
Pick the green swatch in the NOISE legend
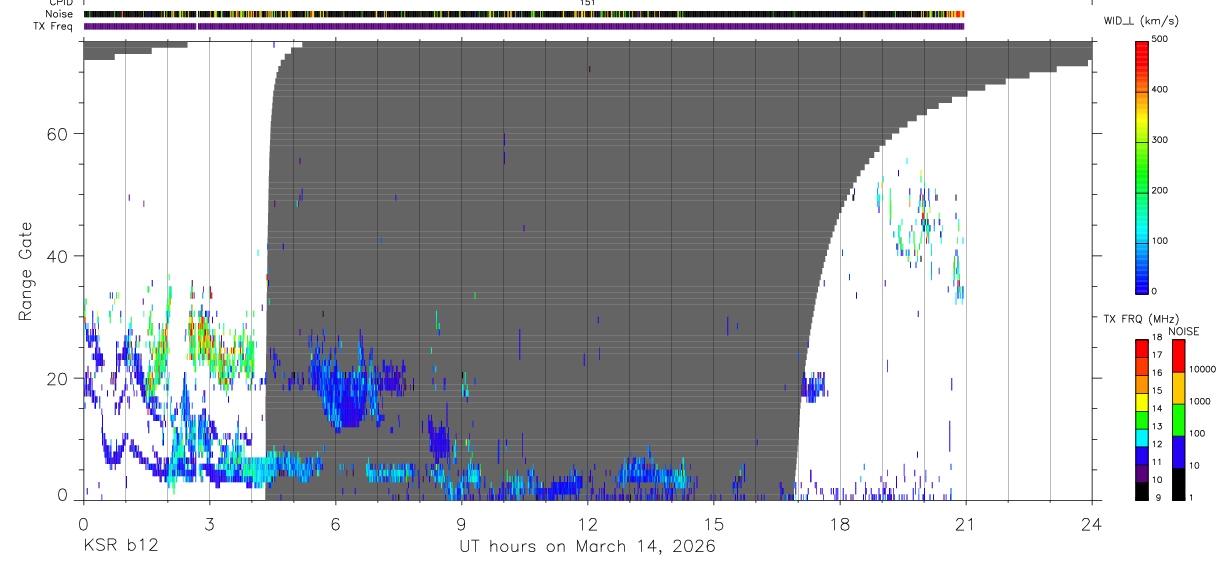pyautogui.click(x=1177, y=420)
